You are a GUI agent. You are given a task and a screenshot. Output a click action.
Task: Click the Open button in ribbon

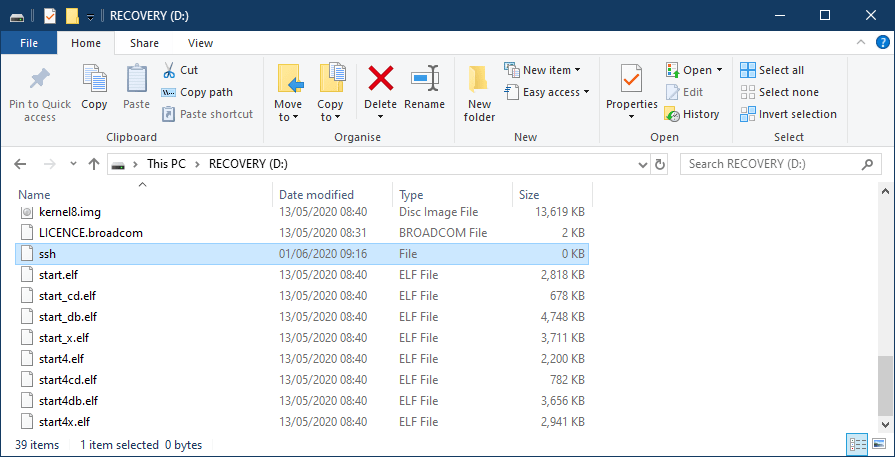[x=689, y=70]
